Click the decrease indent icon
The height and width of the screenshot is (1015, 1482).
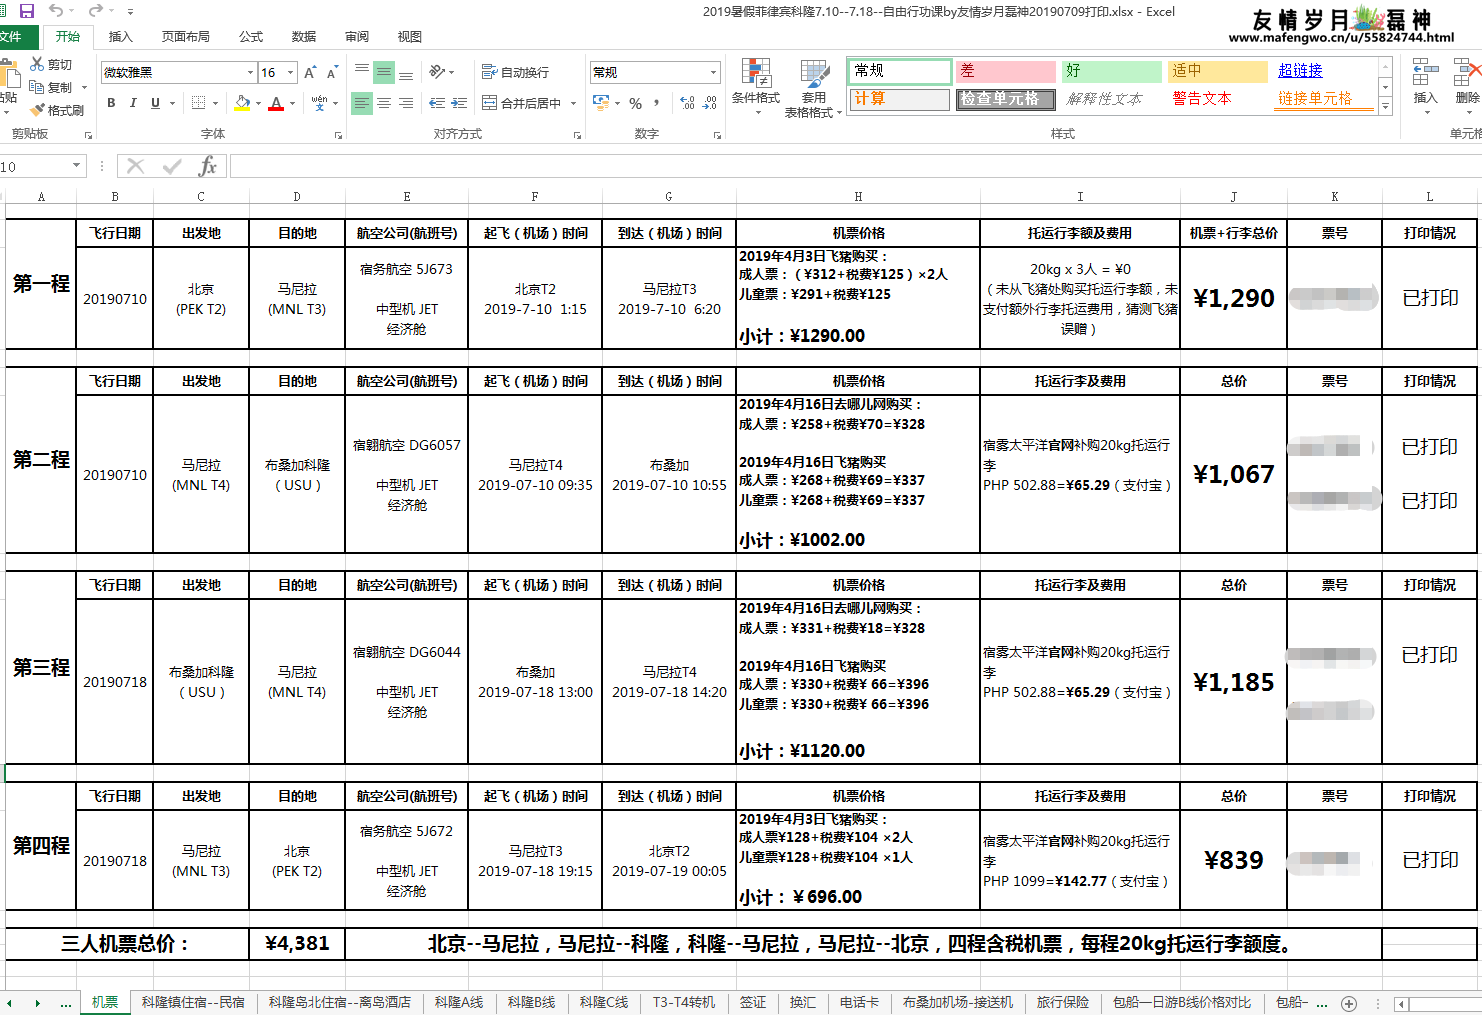[437, 103]
